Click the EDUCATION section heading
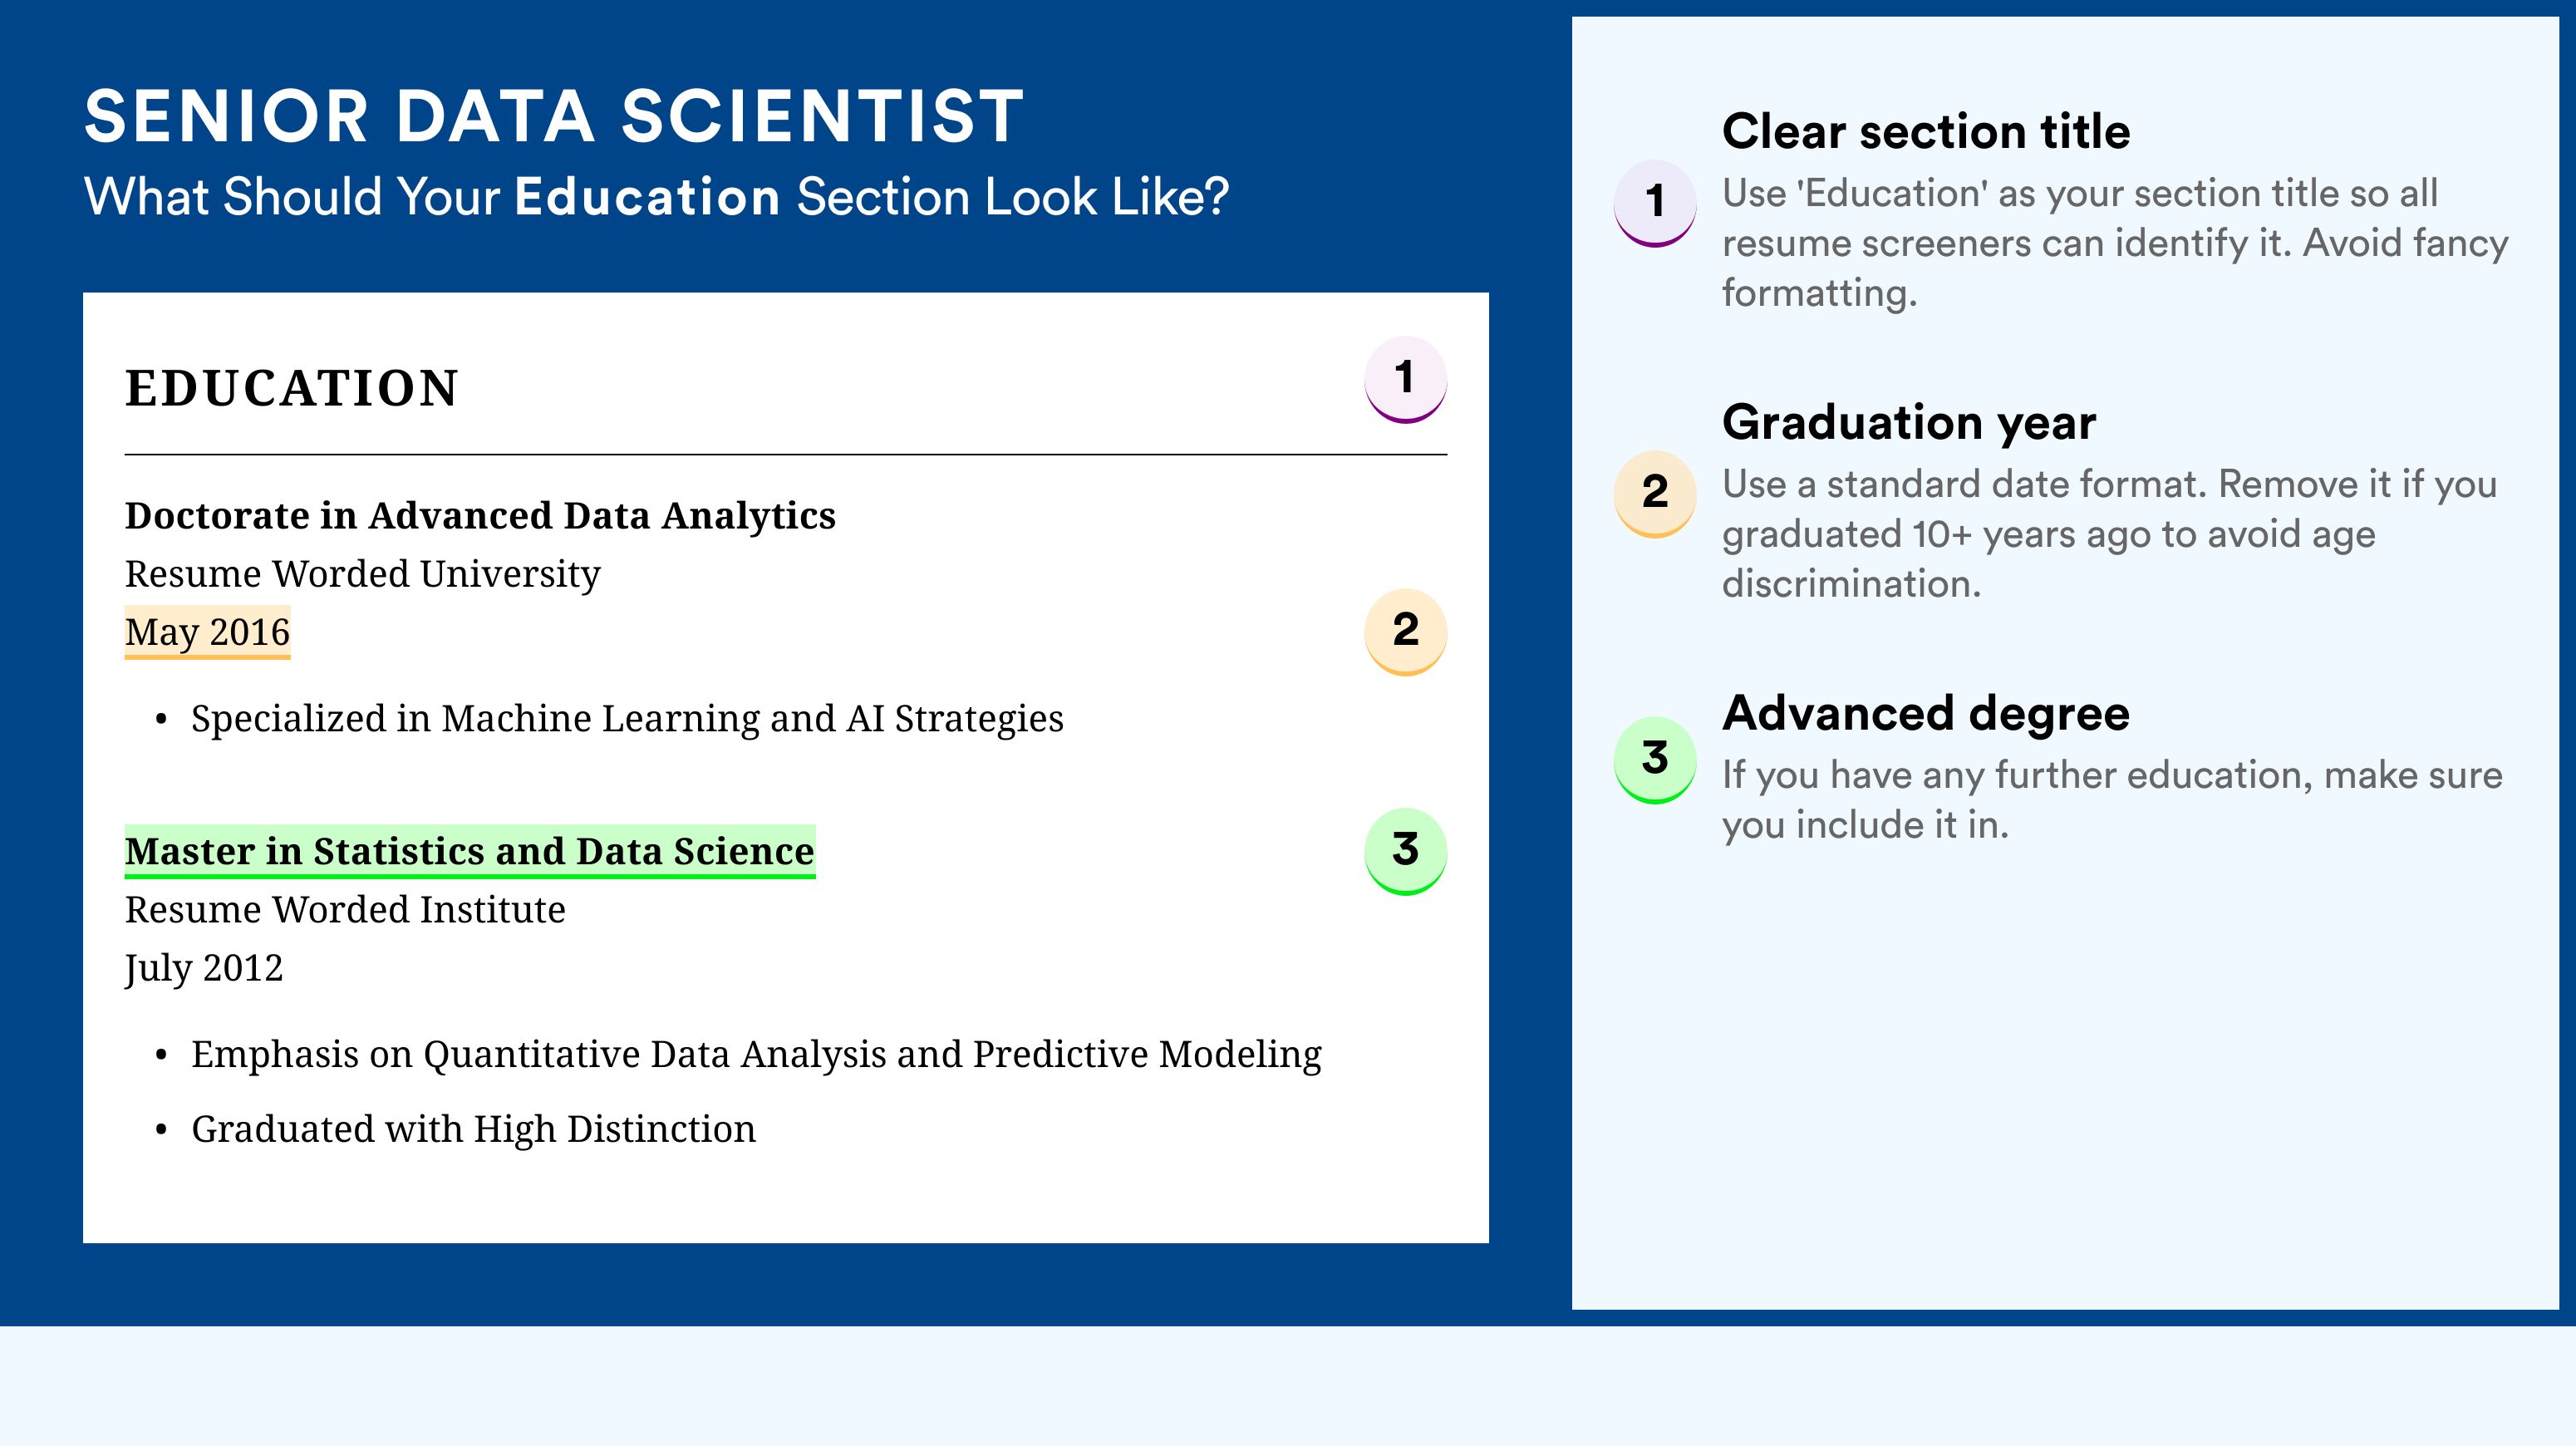This screenshot has height=1446, width=2576. pyautogui.click(x=291, y=388)
